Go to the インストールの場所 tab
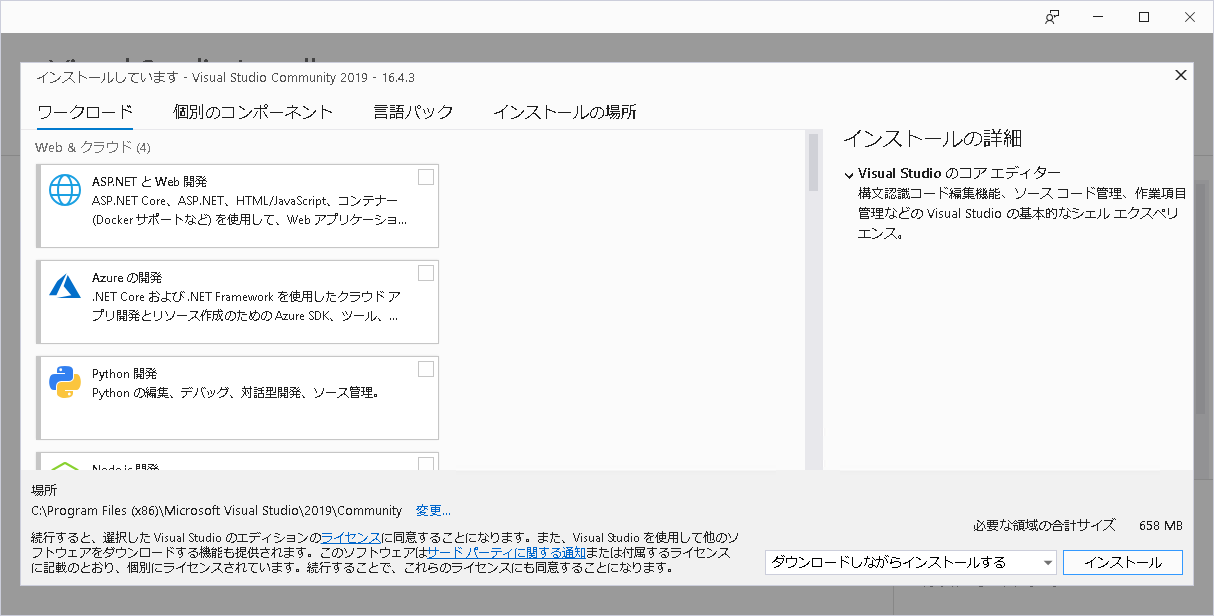This screenshot has width=1214, height=616. coord(565,112)
